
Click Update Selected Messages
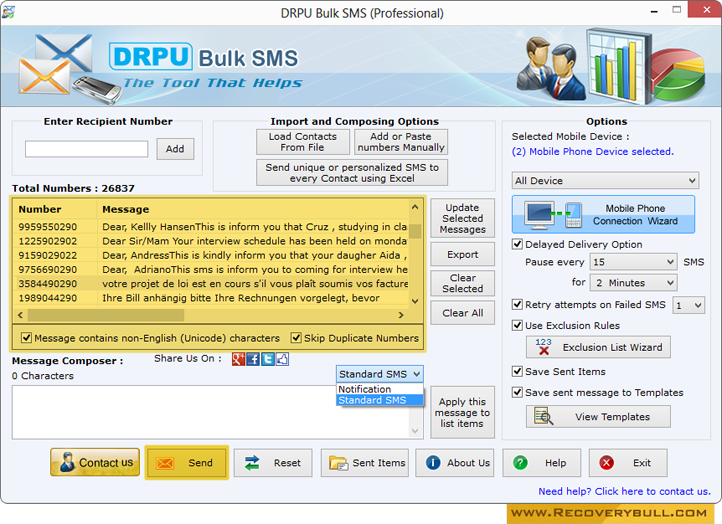pos(462,218)
